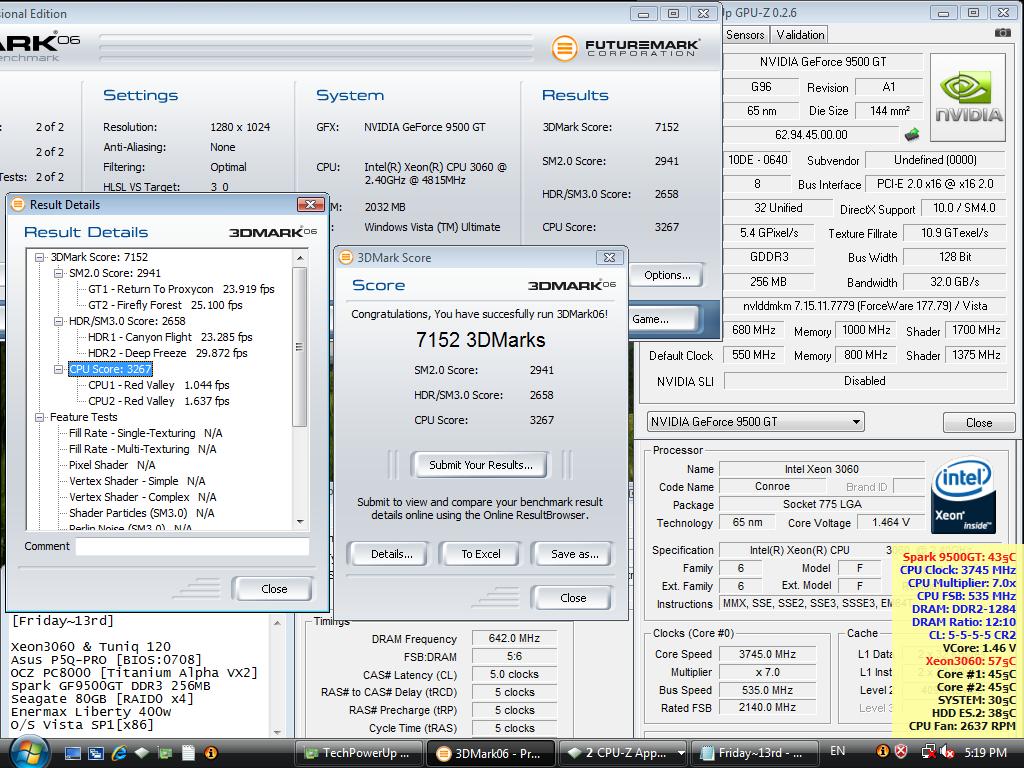Select Fill Rate - Multi-Texturing row
The image size is (1024, 768).
(142, 449)
